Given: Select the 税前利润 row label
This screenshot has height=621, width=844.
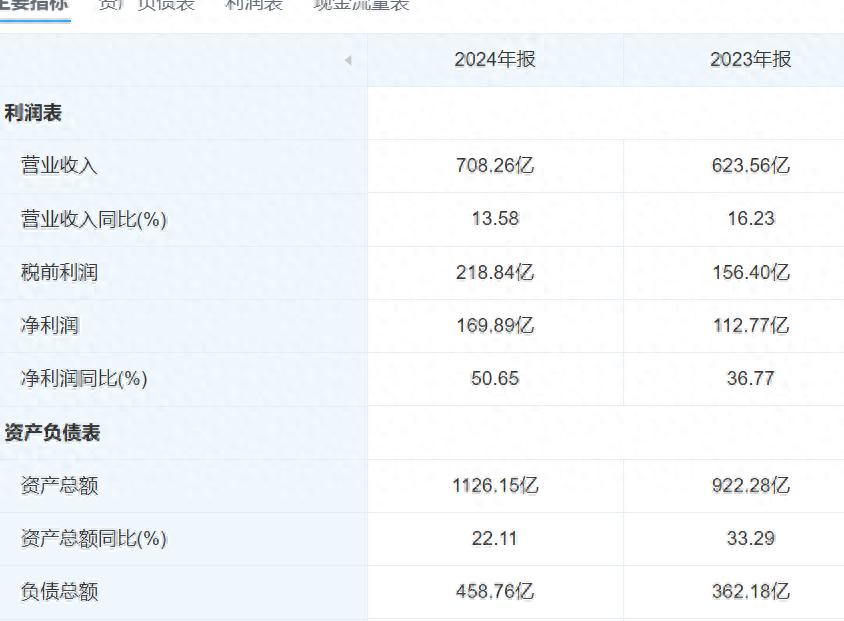Looking at the screenshot, I should pos(59,272).
